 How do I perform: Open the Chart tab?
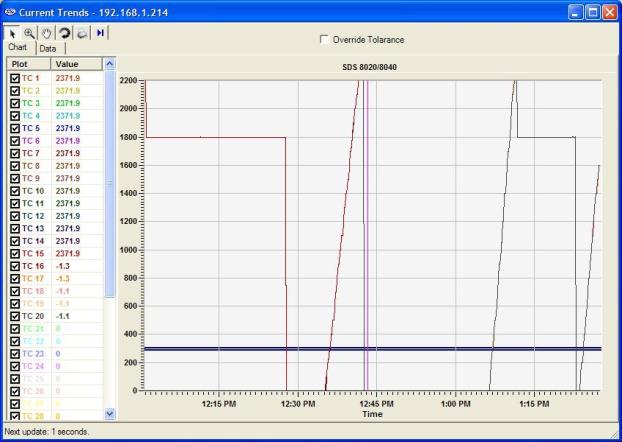(x=18, y=48)
